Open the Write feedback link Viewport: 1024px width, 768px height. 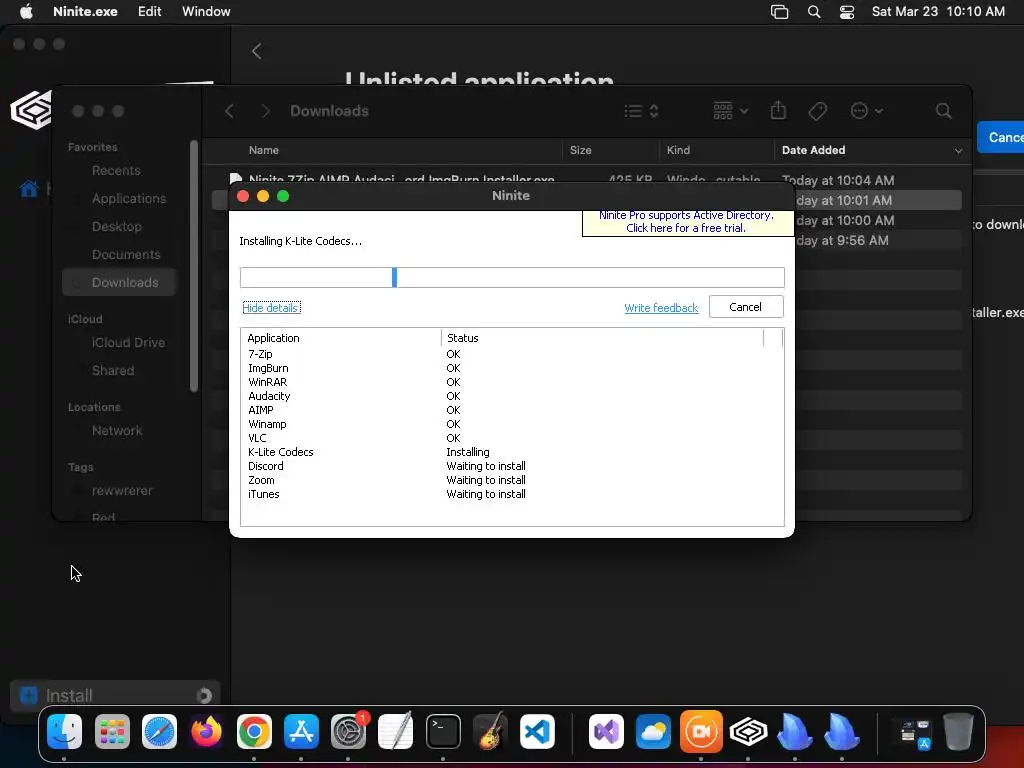click(661, 308)
